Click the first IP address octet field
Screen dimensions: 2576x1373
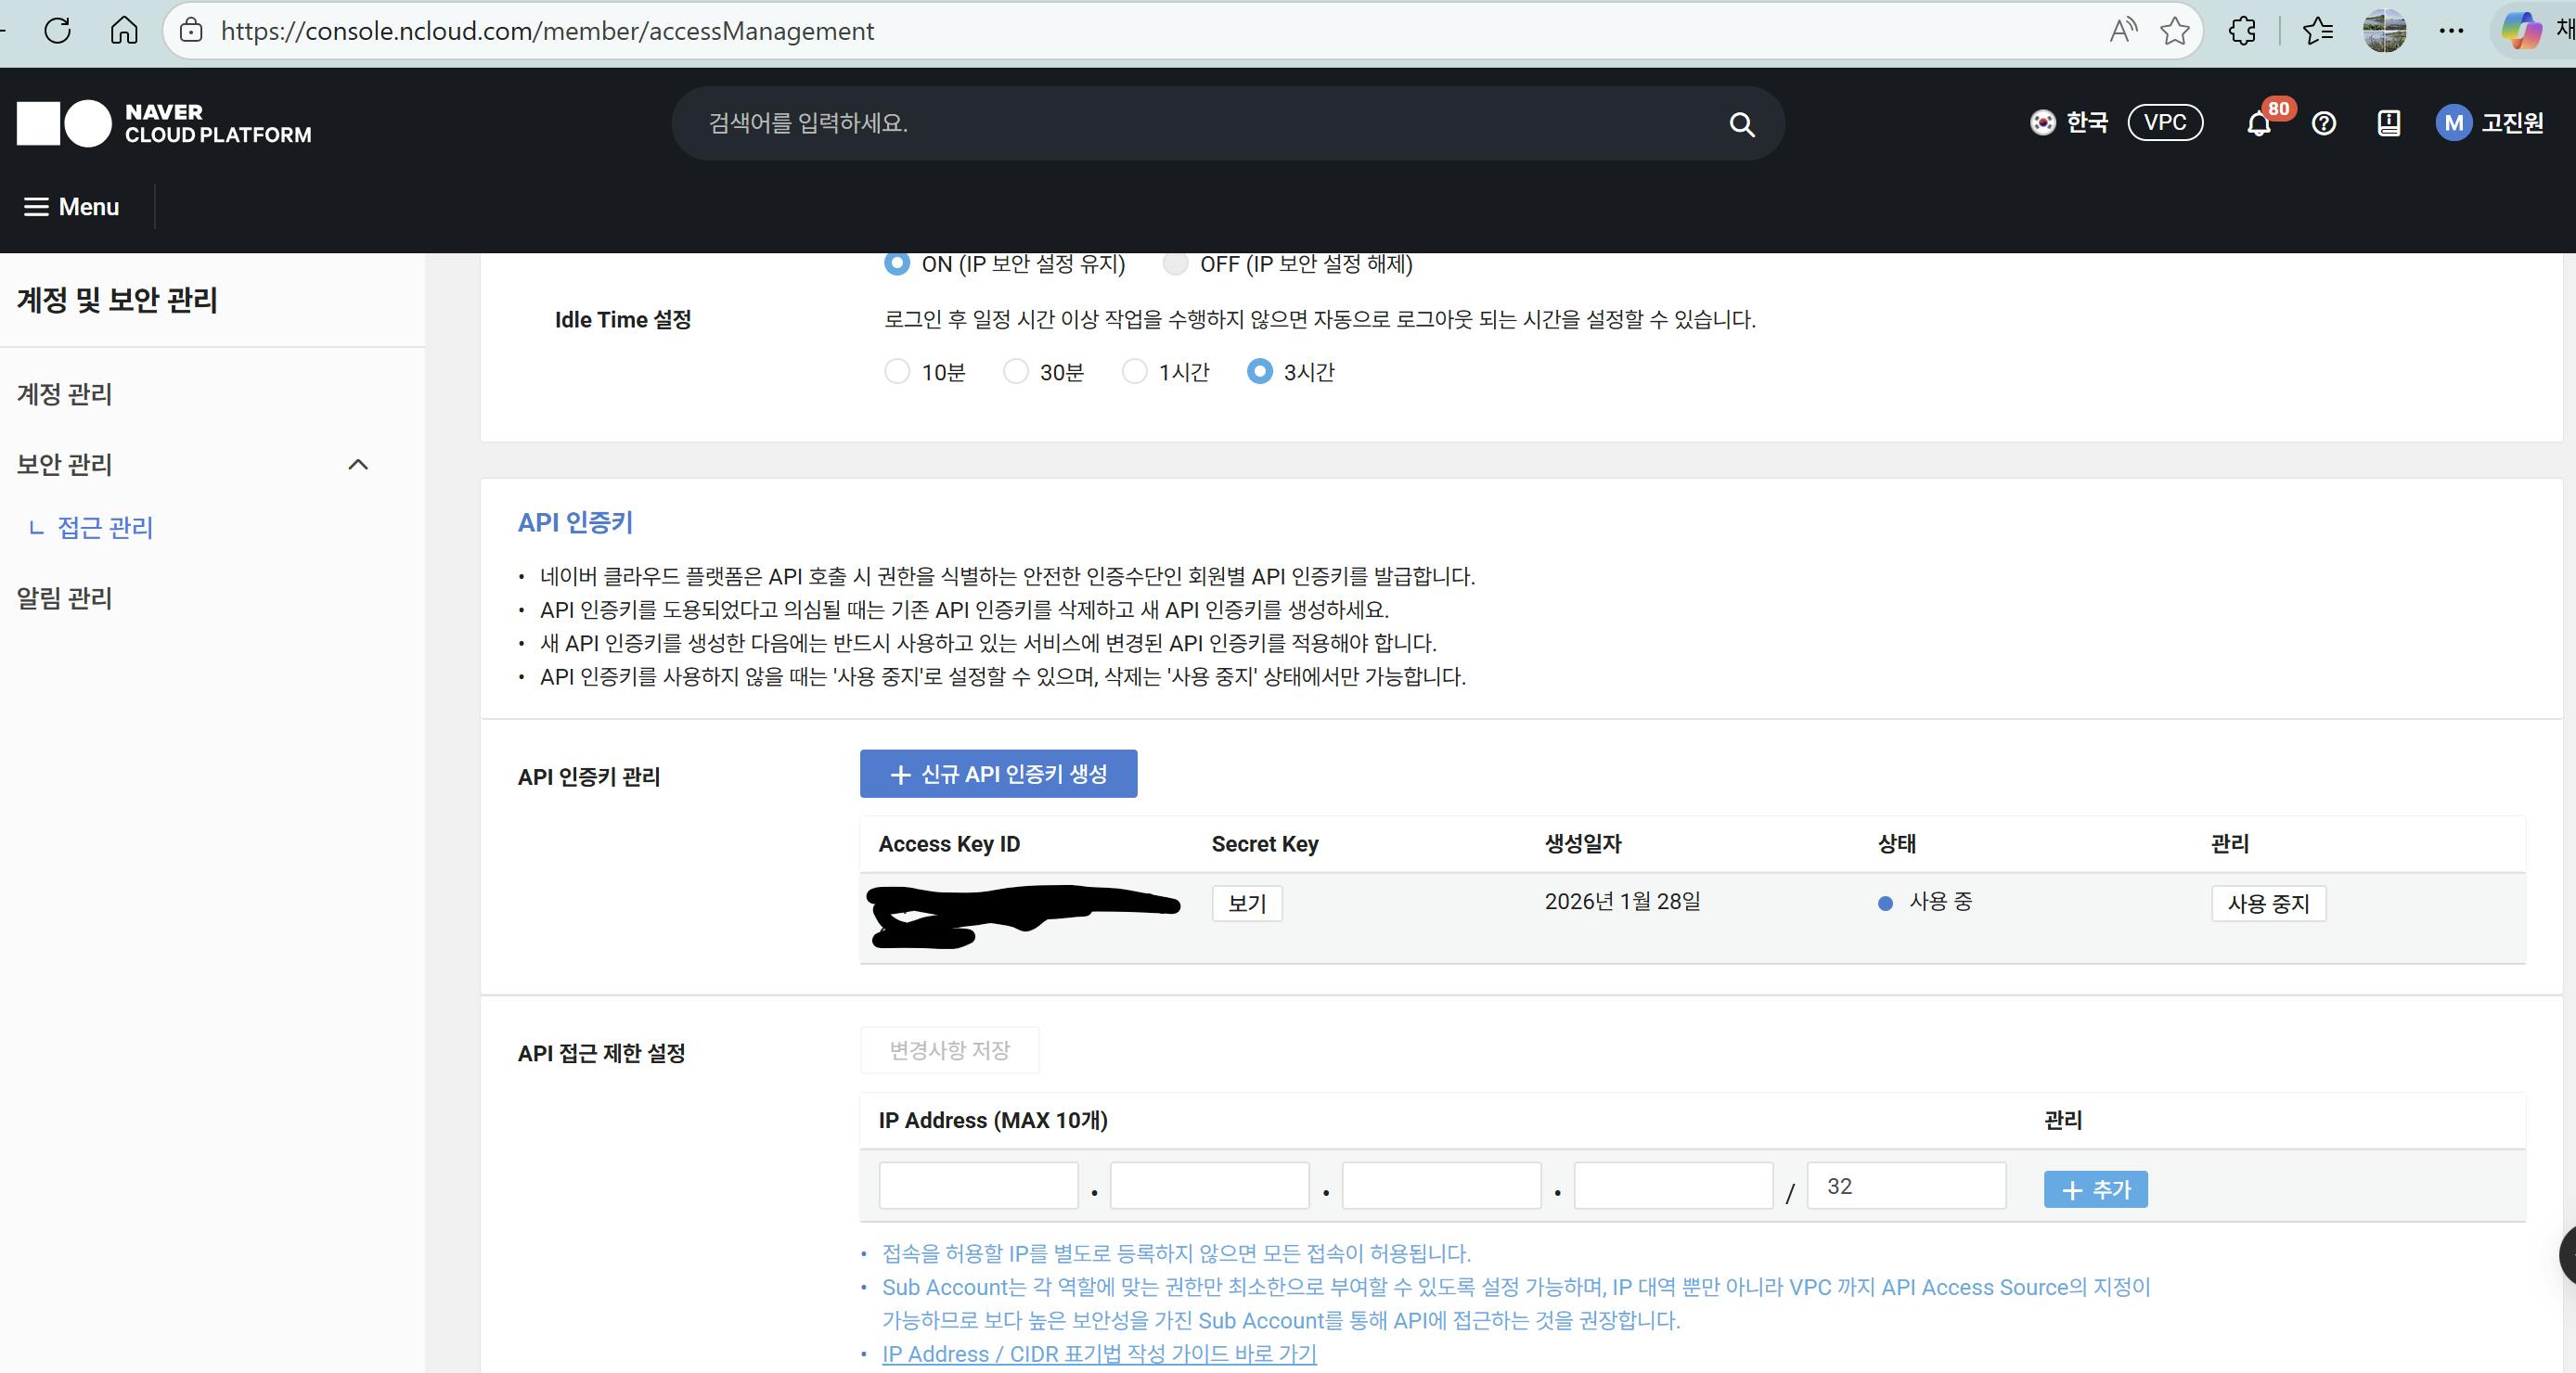point(978,1186)
